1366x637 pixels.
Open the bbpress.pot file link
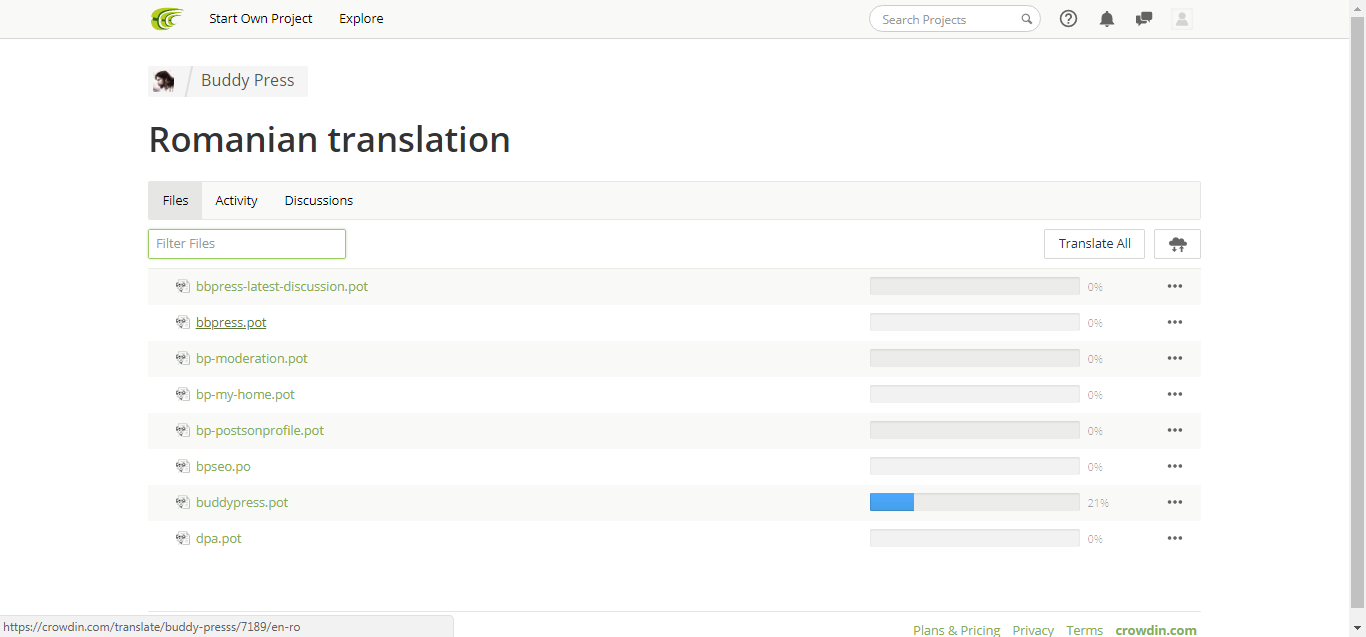[231, 322]
